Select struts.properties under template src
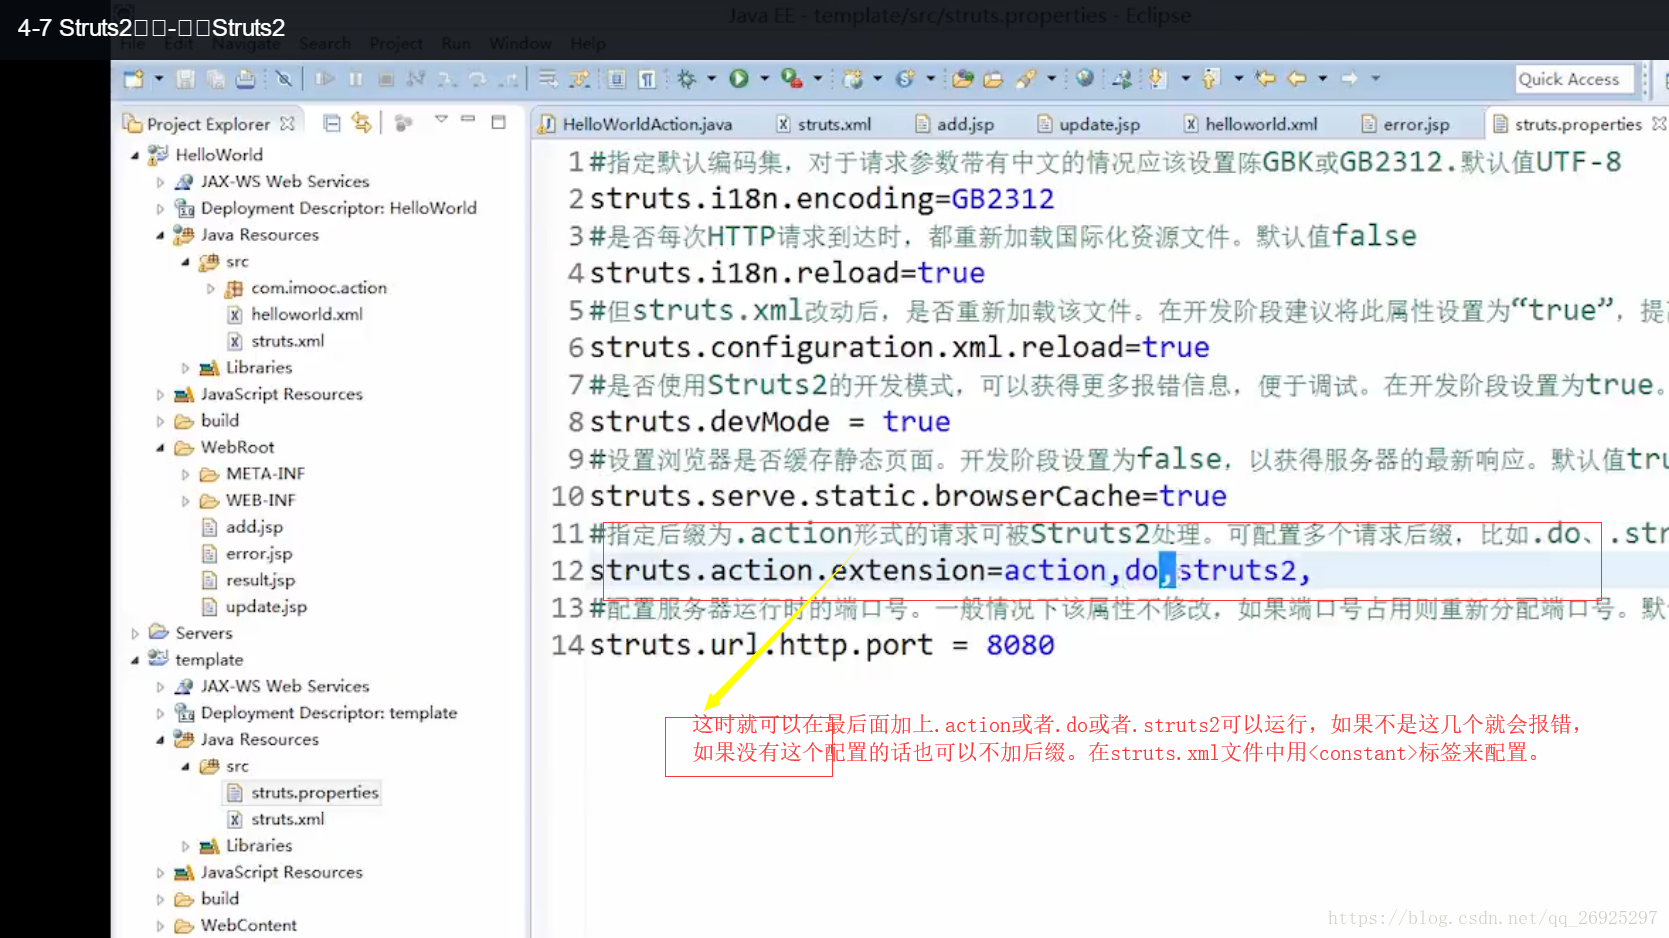This screenshot has height=938, width=1669. (x=314, y=792)
